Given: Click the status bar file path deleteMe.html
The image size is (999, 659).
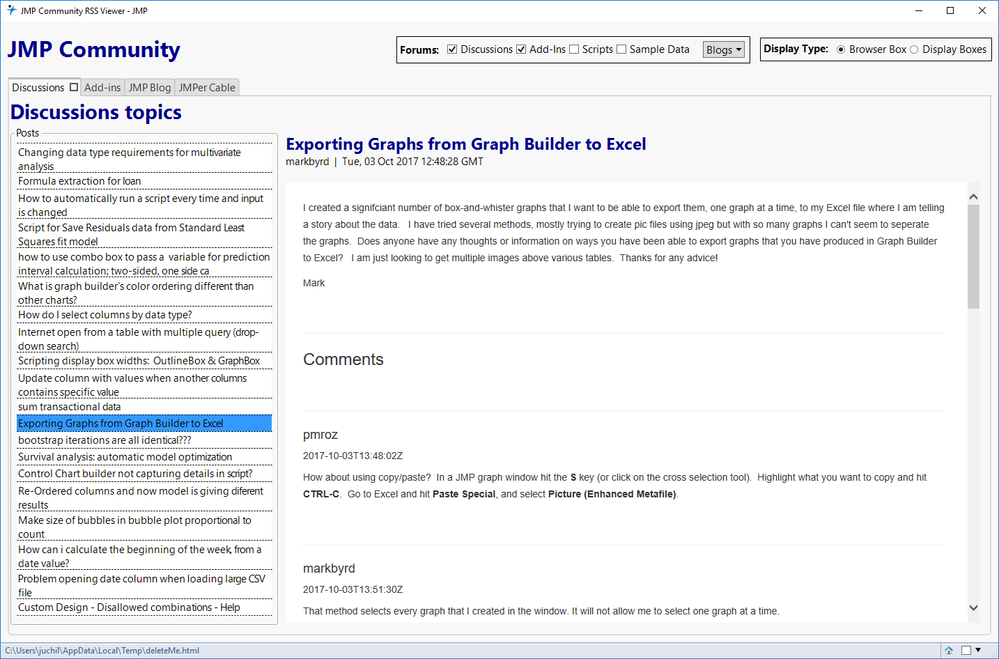Looking at the screenshot, I should click(102, 651).
